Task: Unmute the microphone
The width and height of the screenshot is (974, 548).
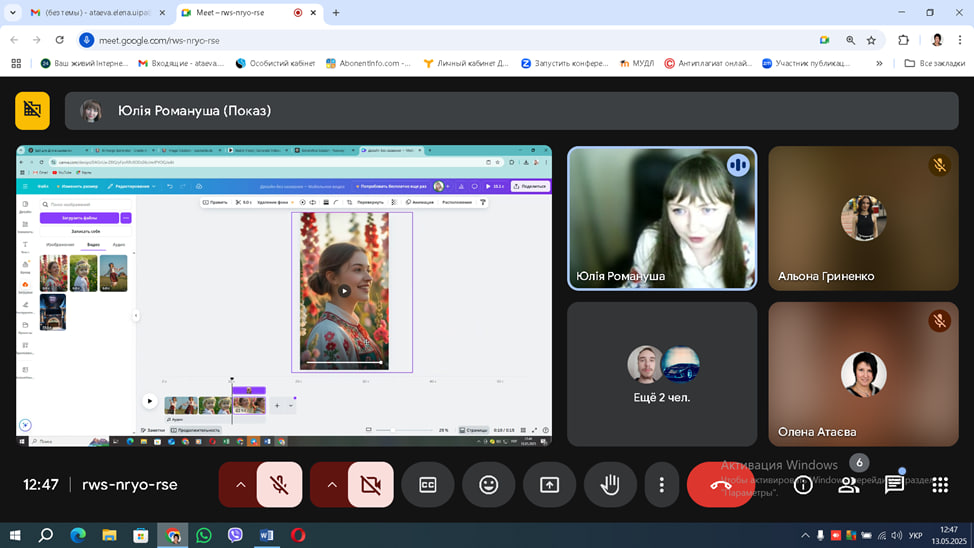Action: pyautogui.click(x=280, y=485)
